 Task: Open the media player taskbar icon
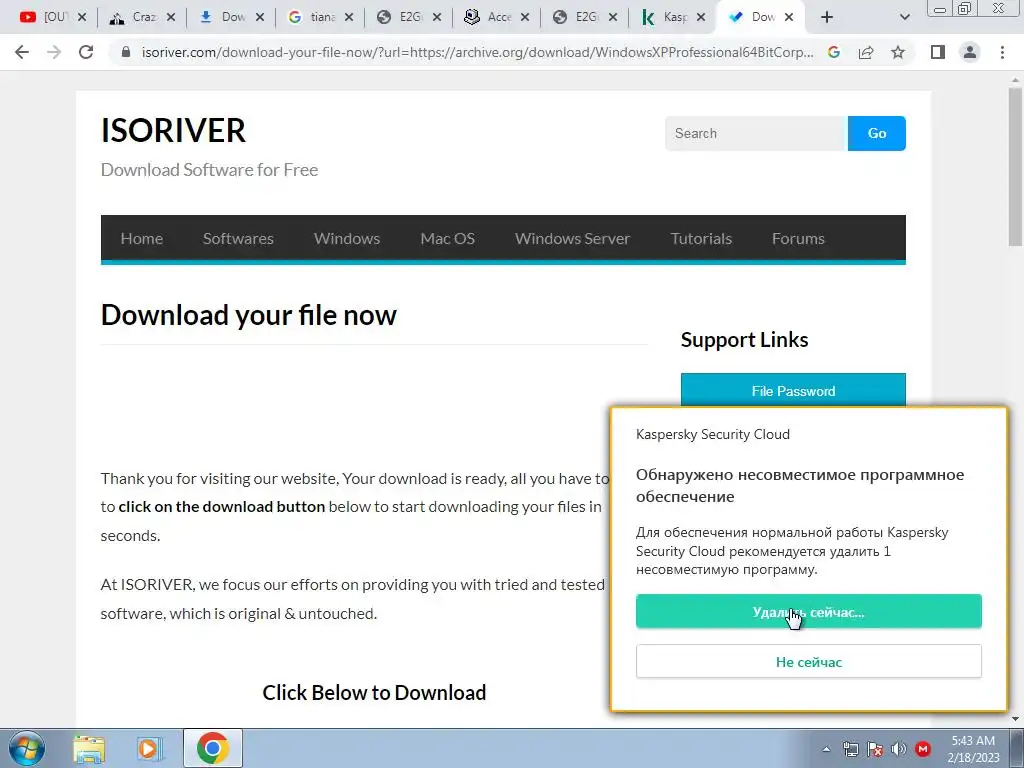click(x=148, y=748)
